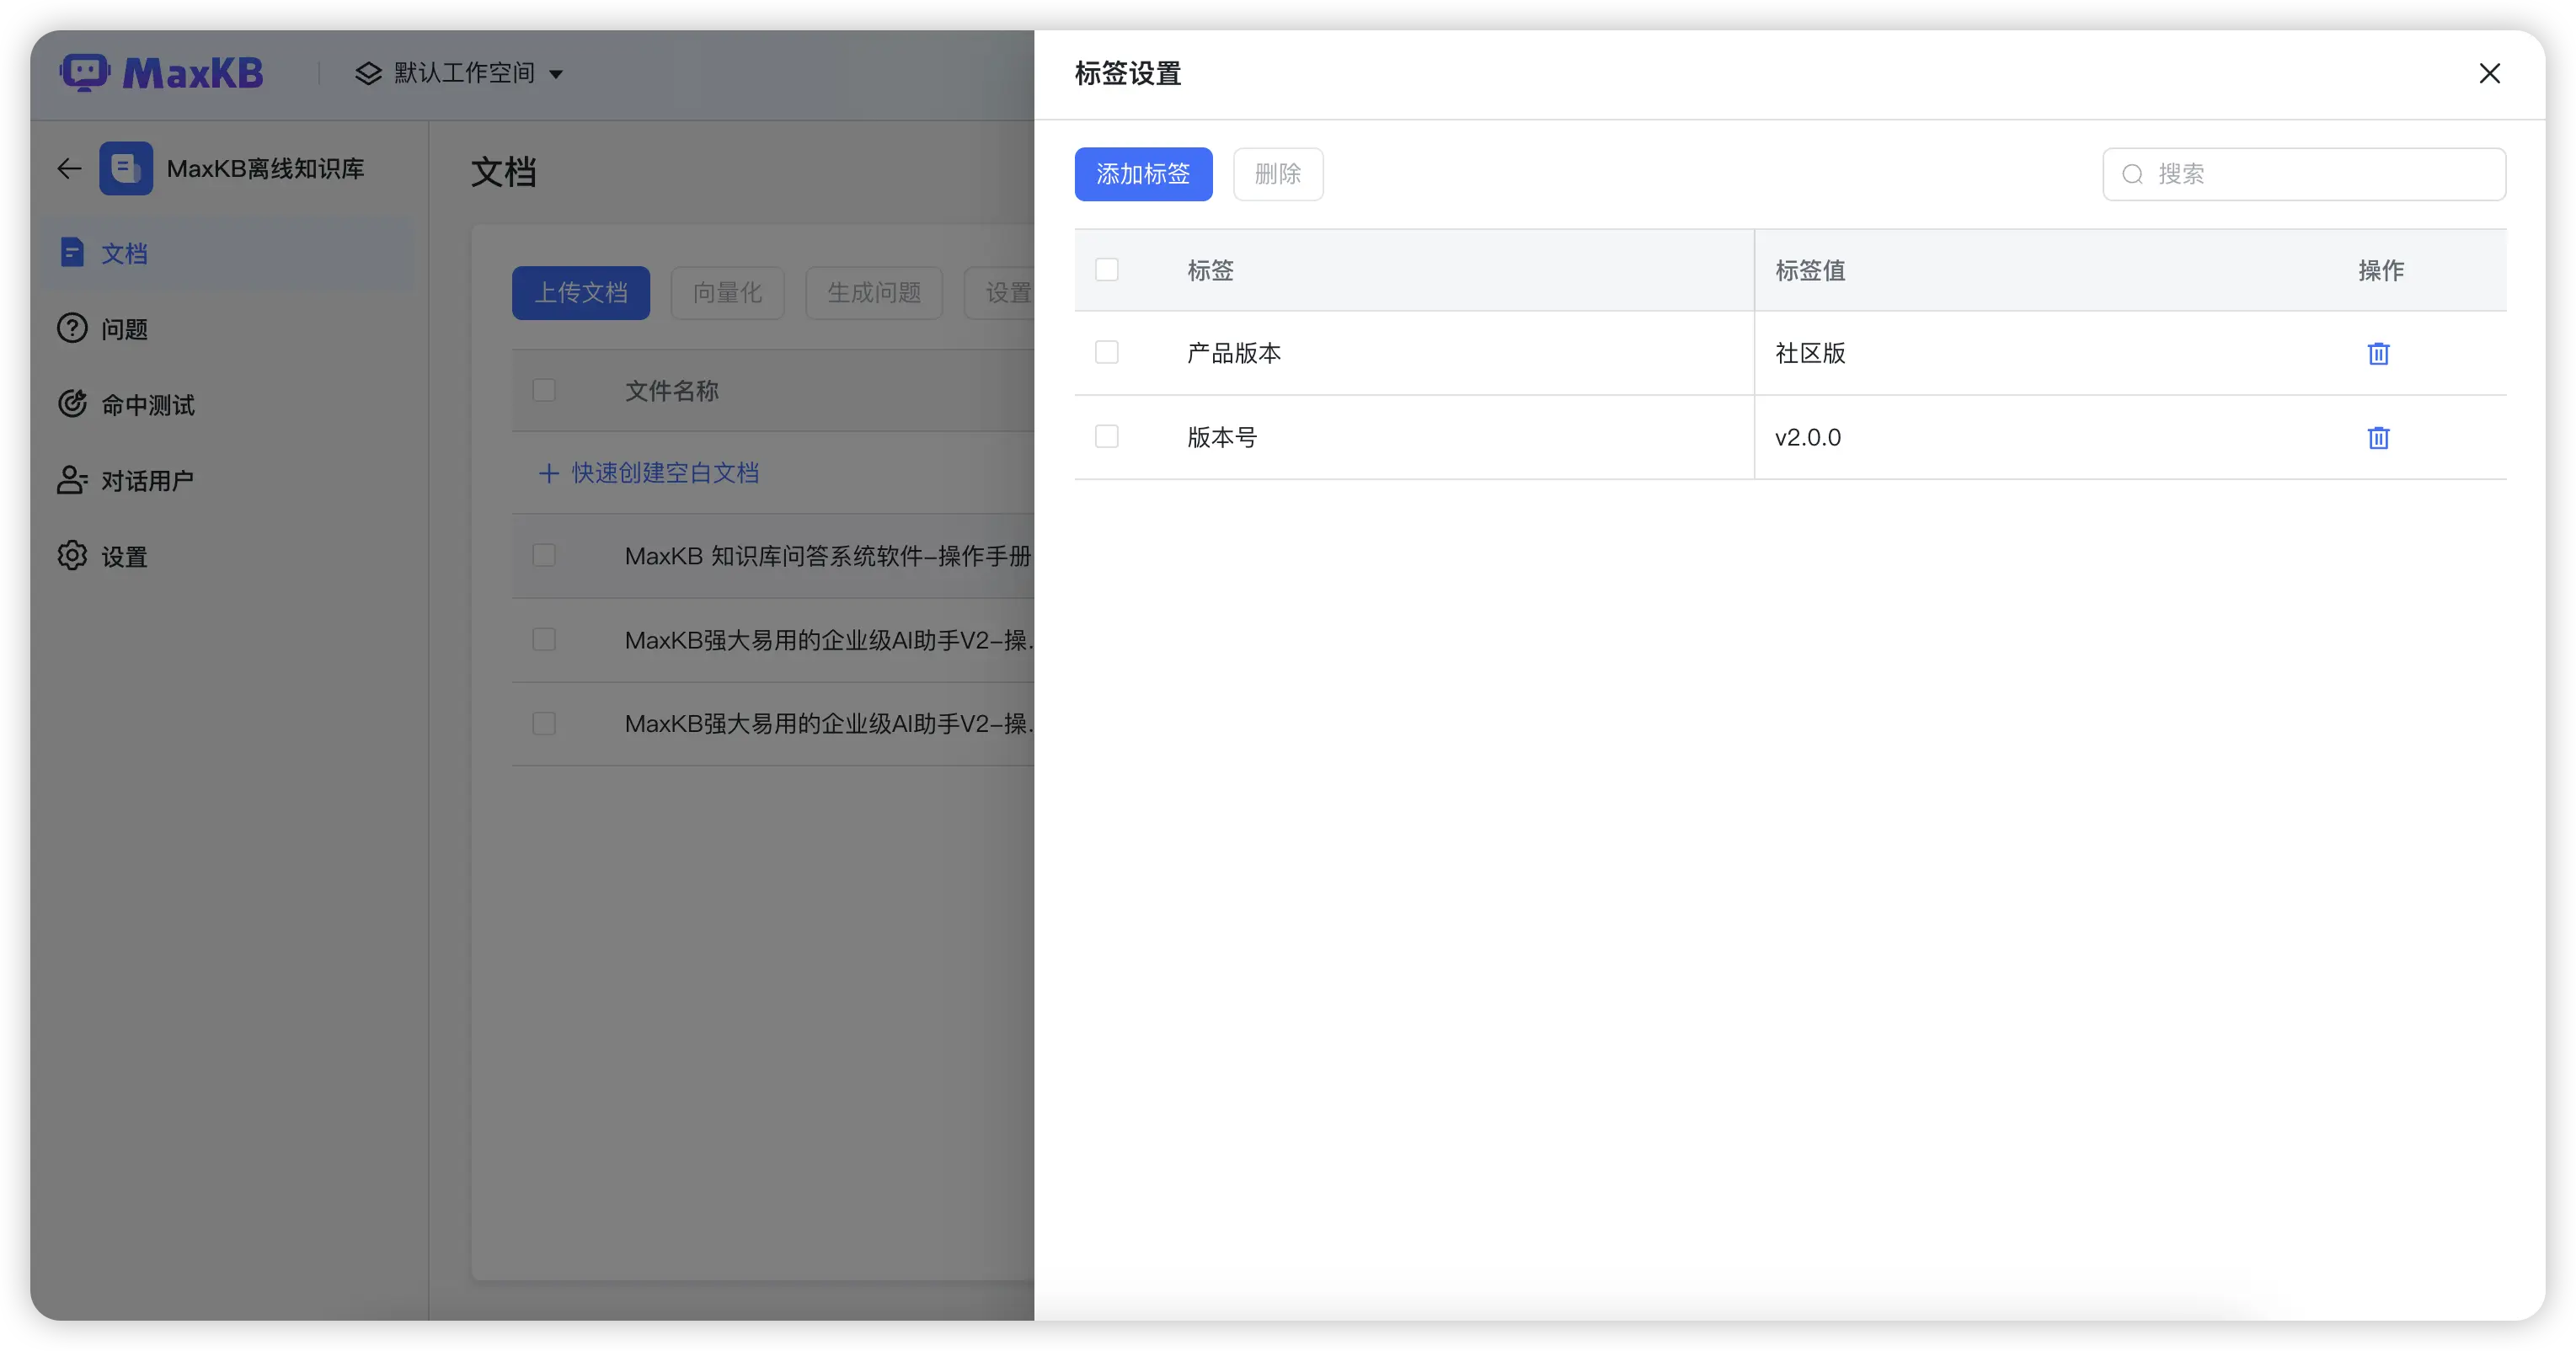Close the 标签设置 drawer
Viewport: 2576px width, 1351px height.
(x=2489, y=73)
